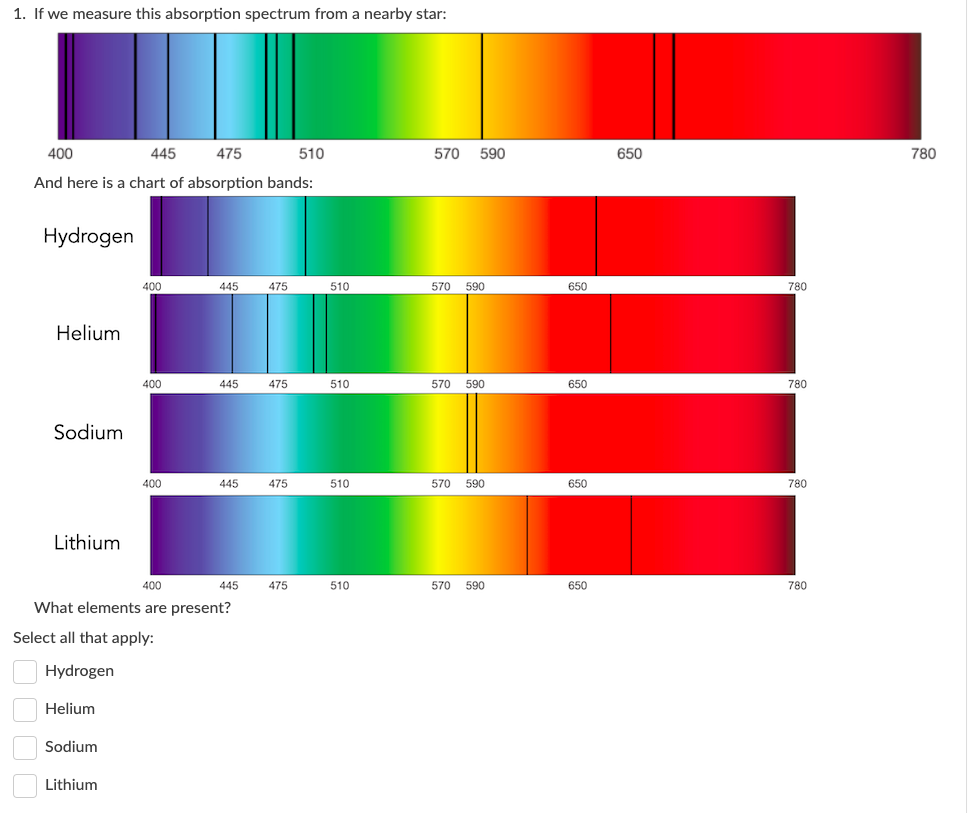This screenshot has height=813, width=970.
Task: Click the 780 nm wavelength label
Action: [x=924, y=154]
